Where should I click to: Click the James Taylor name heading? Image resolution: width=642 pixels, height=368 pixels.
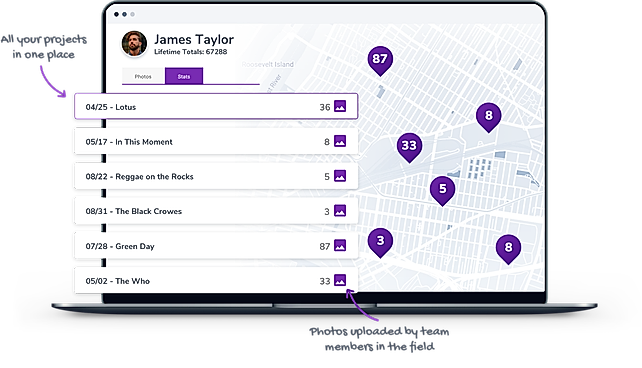click(x=194, y=39)
